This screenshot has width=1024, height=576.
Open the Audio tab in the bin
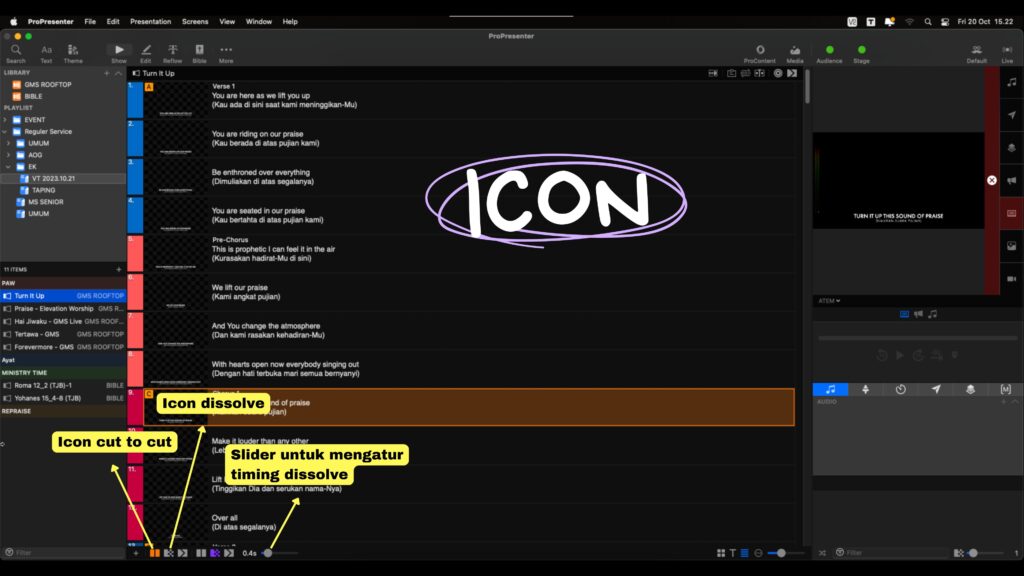coord(831,389)
